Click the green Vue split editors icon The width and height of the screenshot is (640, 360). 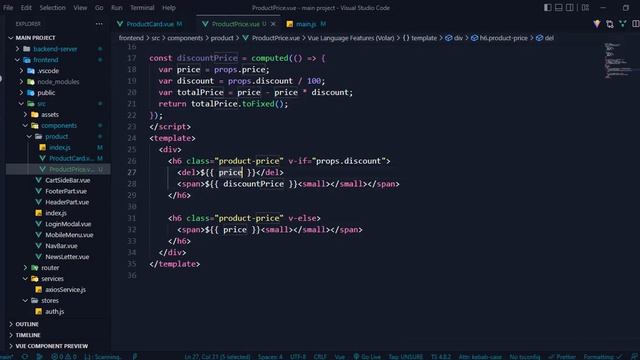click(x=622, y=24)
